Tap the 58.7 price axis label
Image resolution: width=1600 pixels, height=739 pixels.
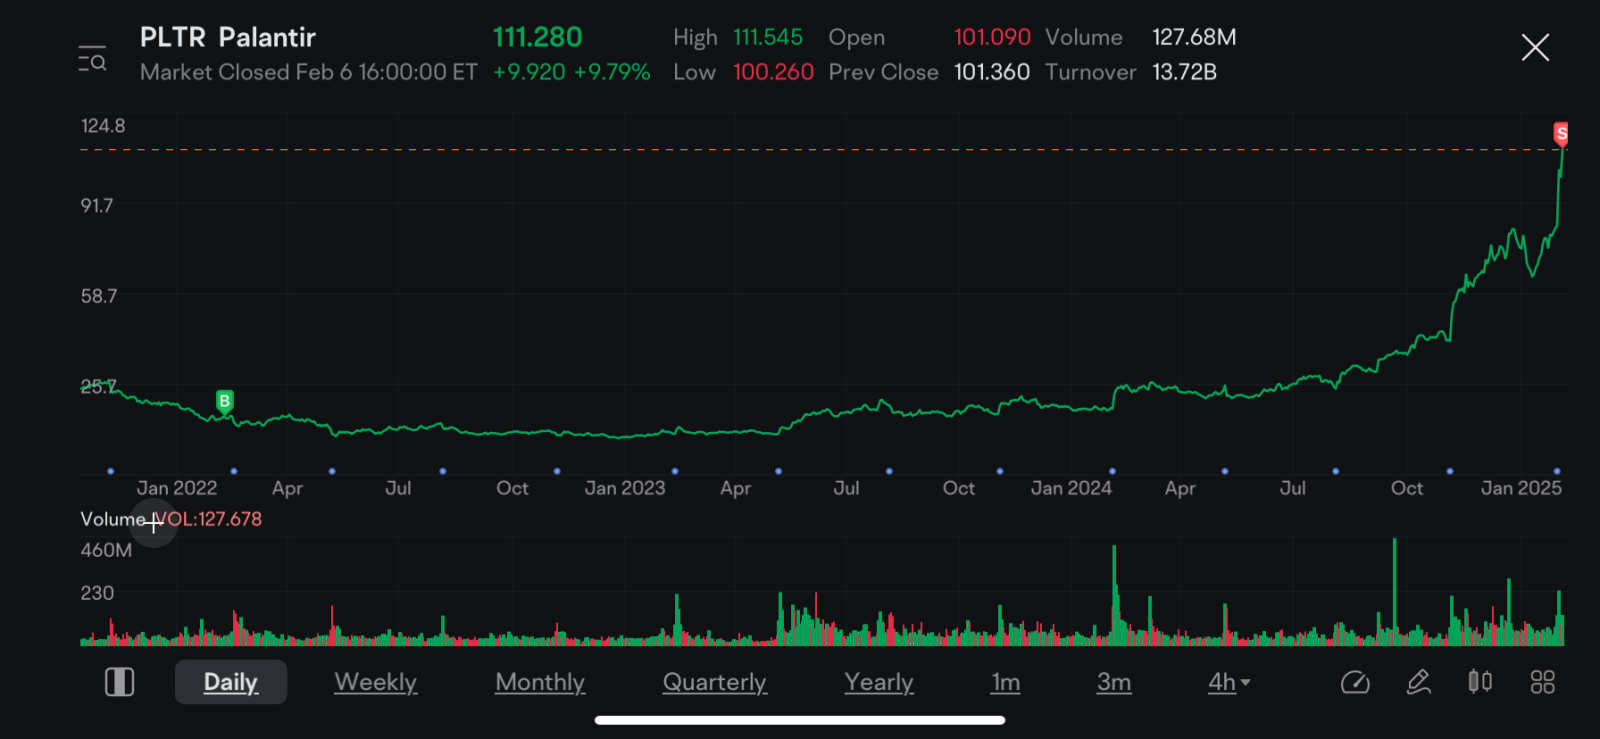(99, 296)
